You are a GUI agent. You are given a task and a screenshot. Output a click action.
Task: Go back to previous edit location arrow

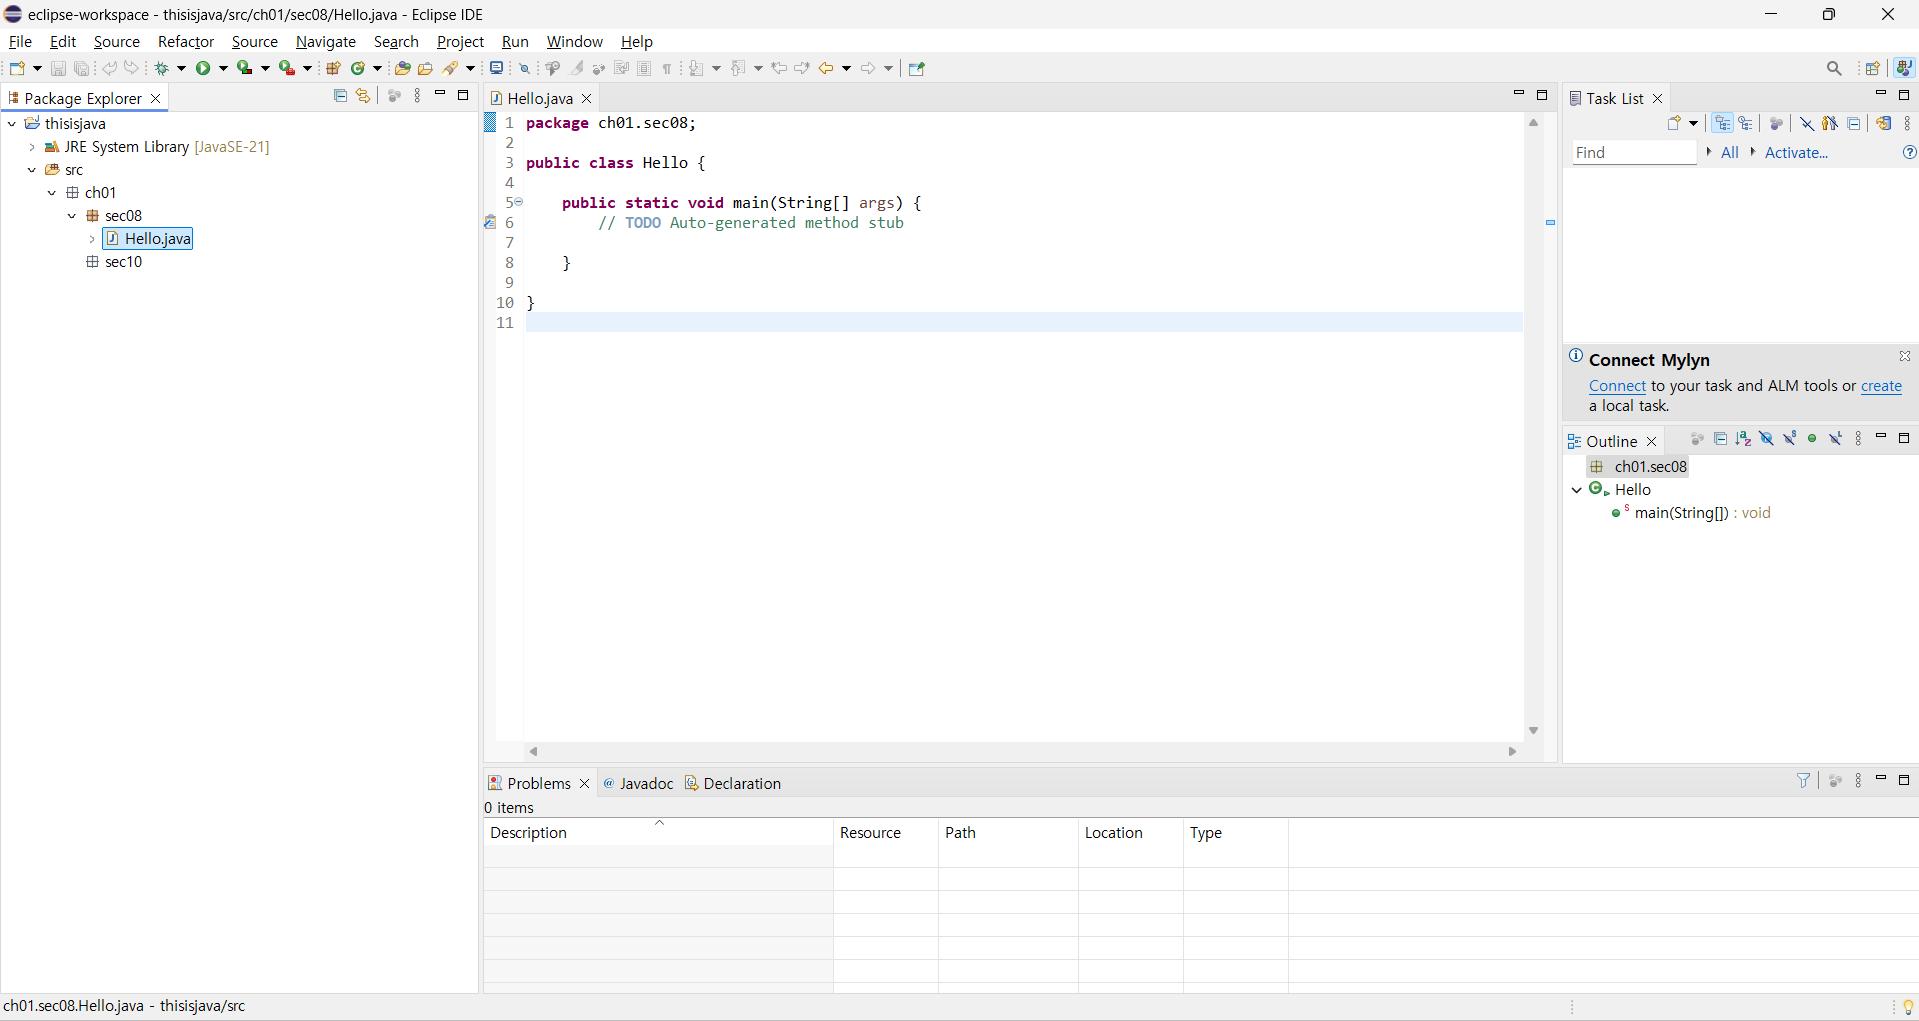click(780, 68)
